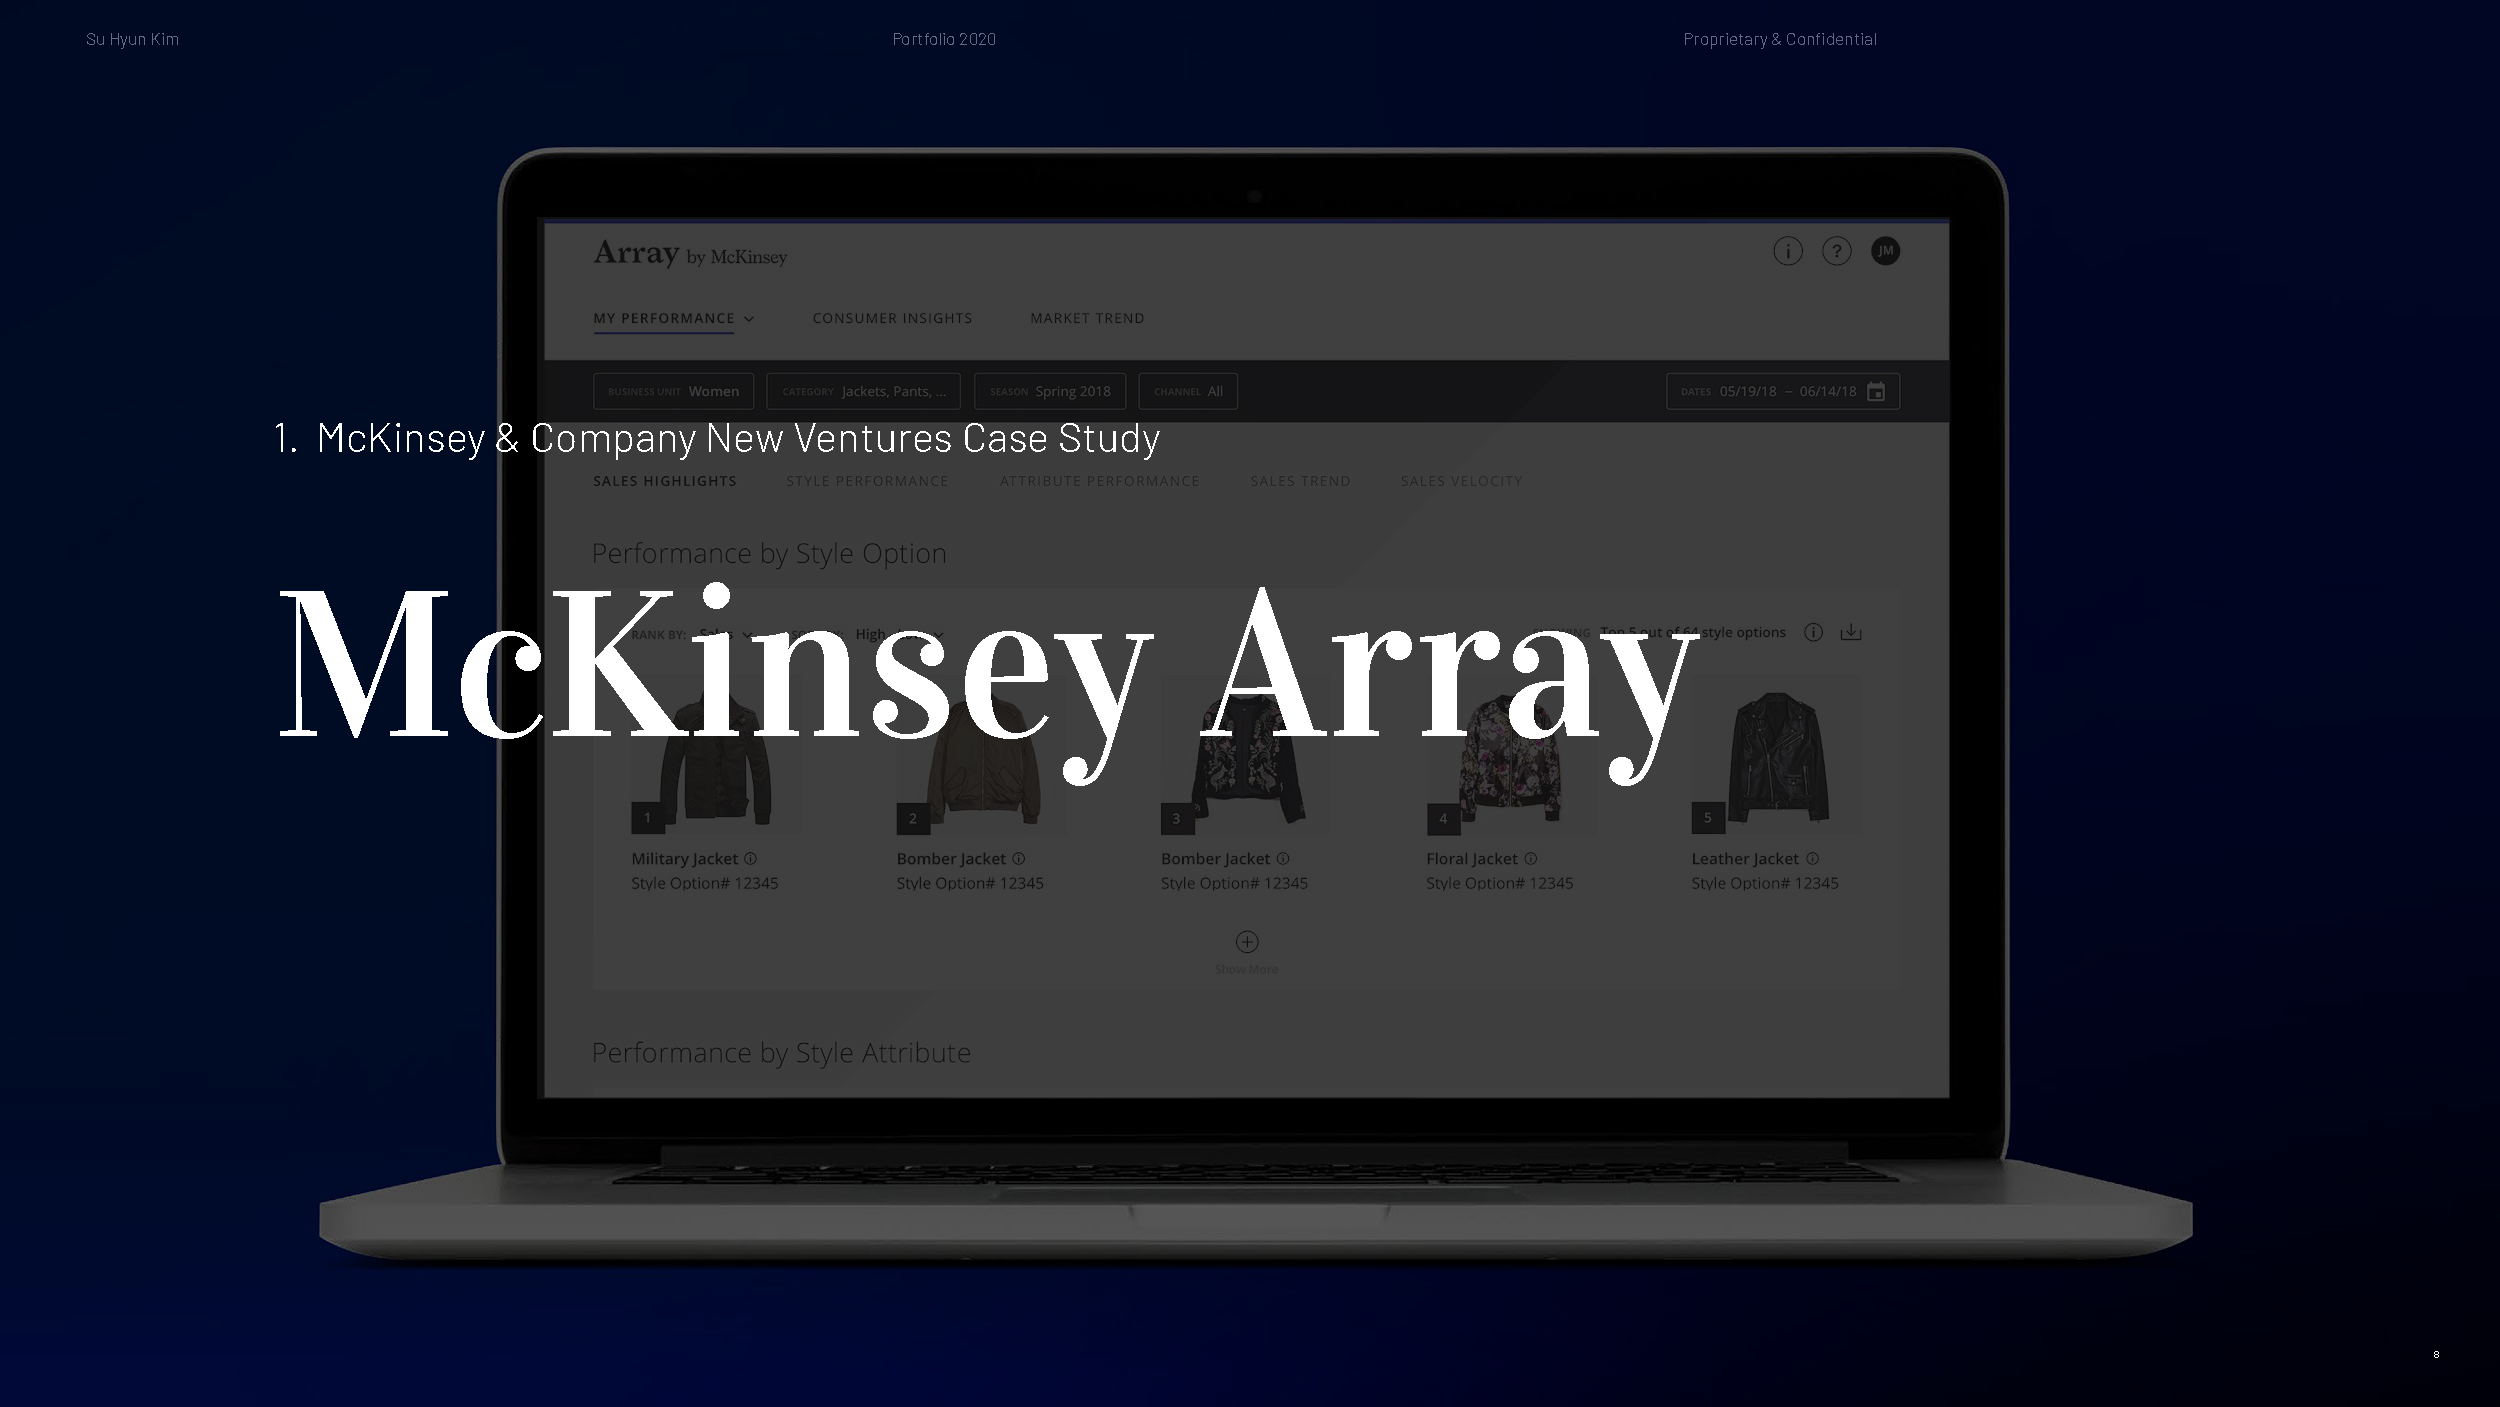The image size is (2500, 1407).
Task: Click the info icon on Military Jacket
Action: [749, 857]
